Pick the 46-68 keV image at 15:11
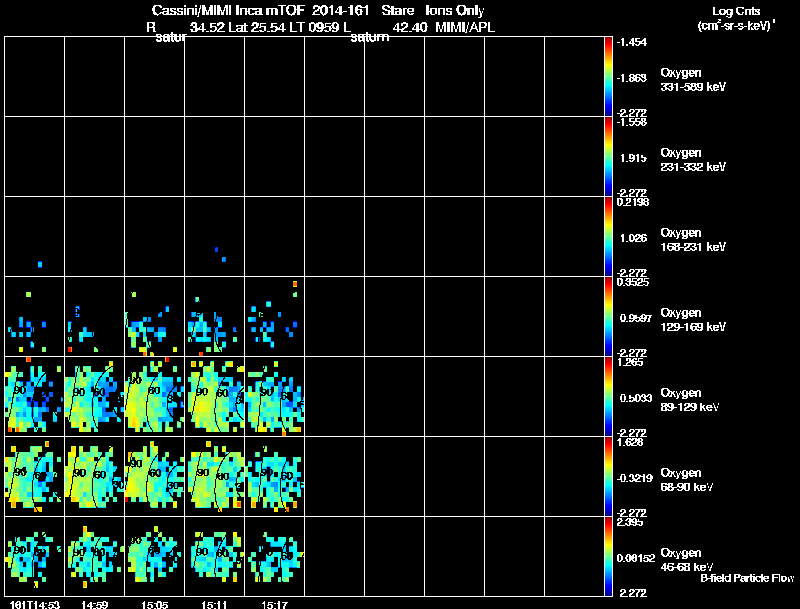This screenshot has width=800, height=609. point(215,557)
